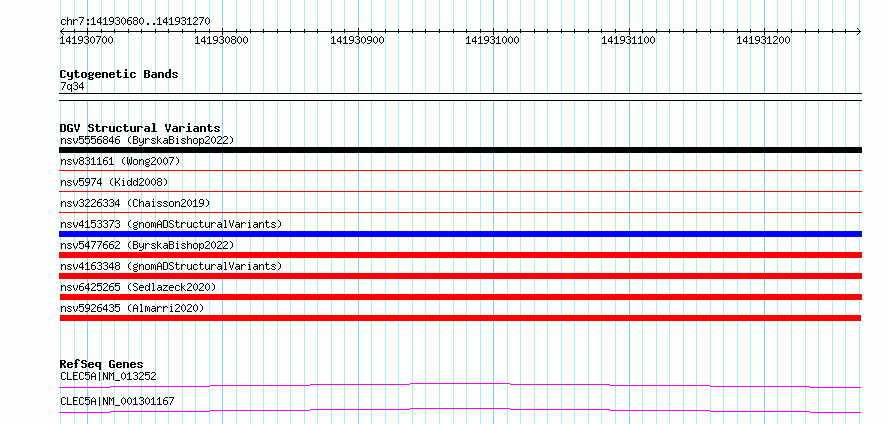Click ruler position 141930900
The width and height of the screenshot is (890, 424).
click(x=357, y=40)
